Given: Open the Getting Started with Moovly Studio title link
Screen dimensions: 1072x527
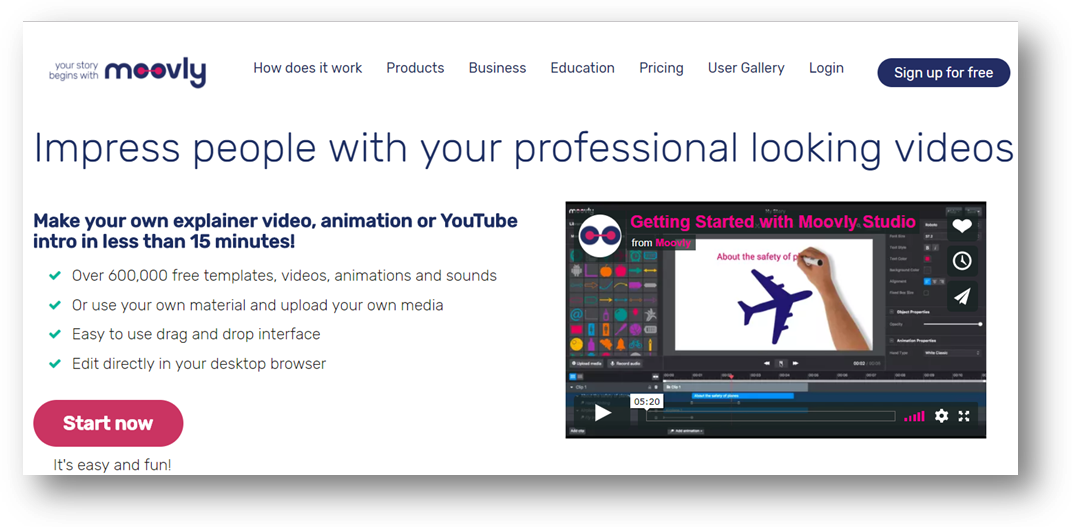Looking at the screenshot, I should (773, 221).
